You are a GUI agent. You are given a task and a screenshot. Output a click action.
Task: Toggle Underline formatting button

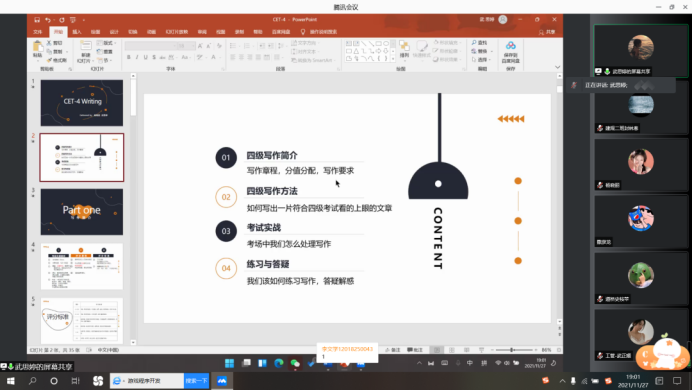[145, 57]
